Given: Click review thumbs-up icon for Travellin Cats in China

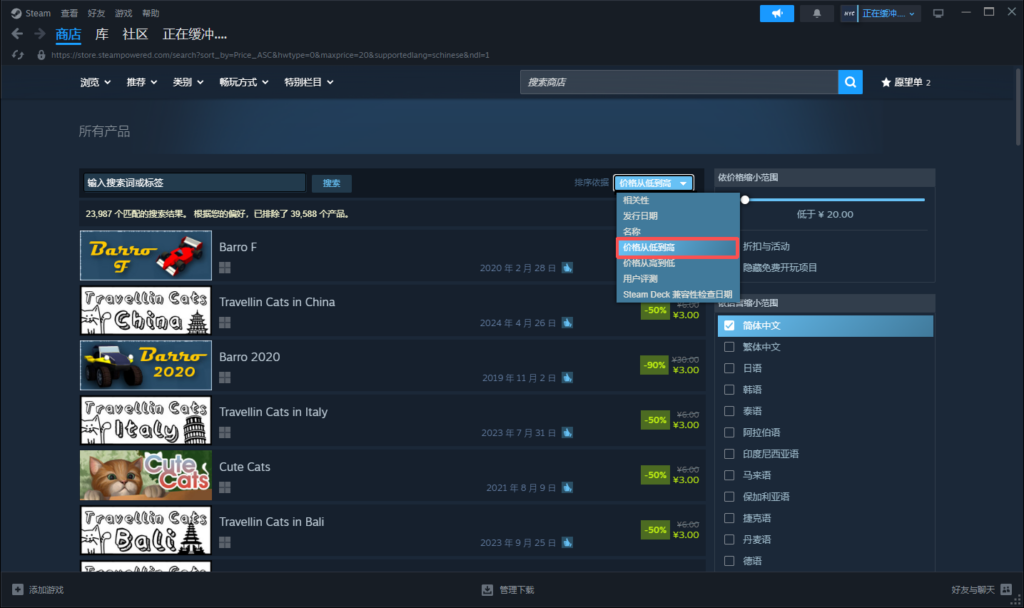Looking at the screenshot, I should coord(567,323).
